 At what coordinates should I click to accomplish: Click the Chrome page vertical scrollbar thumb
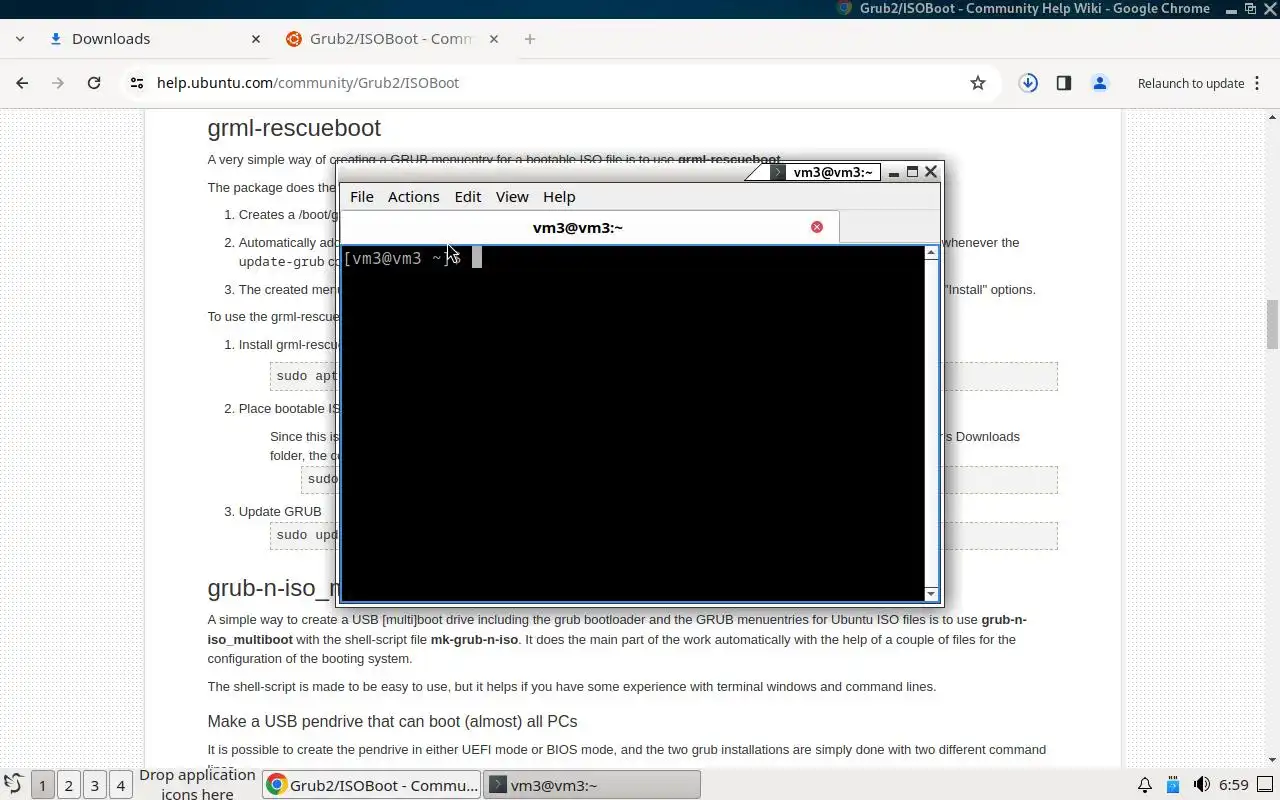click(x=1272, y=324)
